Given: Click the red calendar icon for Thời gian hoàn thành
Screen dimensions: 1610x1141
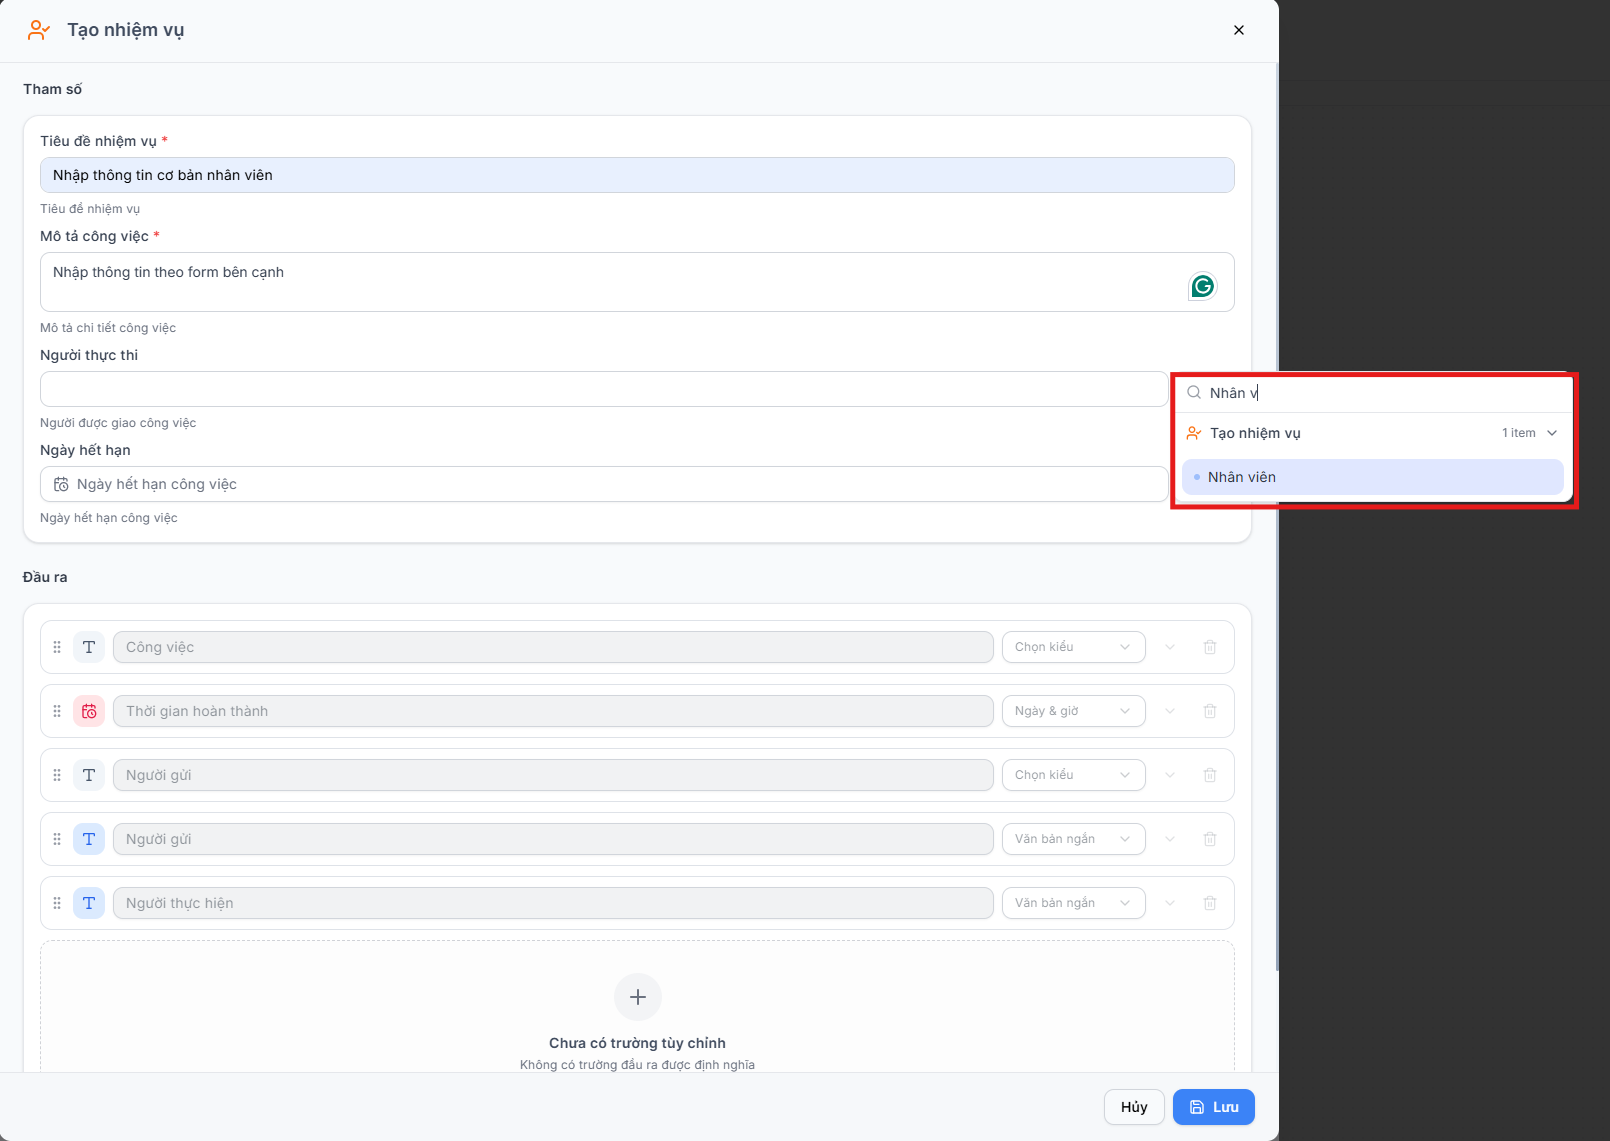Looking at the screenshot, I should [89, 711].
